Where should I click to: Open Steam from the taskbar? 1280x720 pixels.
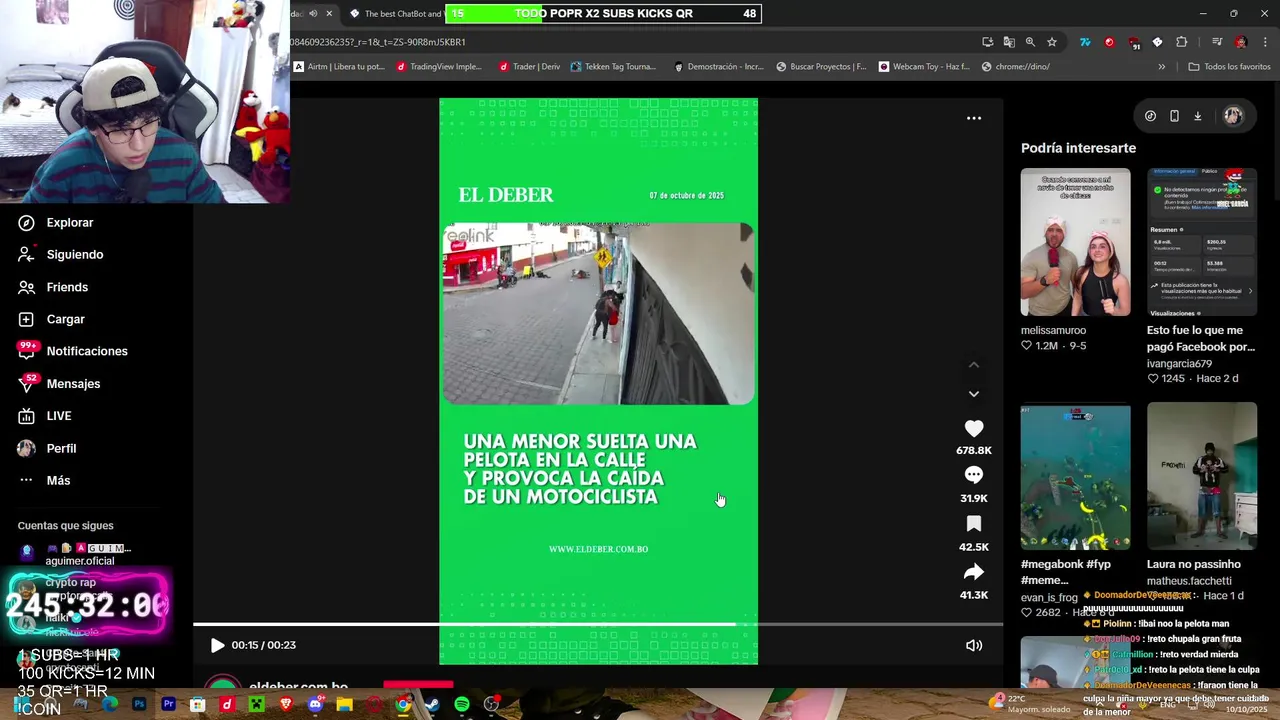tap(432, 704)
